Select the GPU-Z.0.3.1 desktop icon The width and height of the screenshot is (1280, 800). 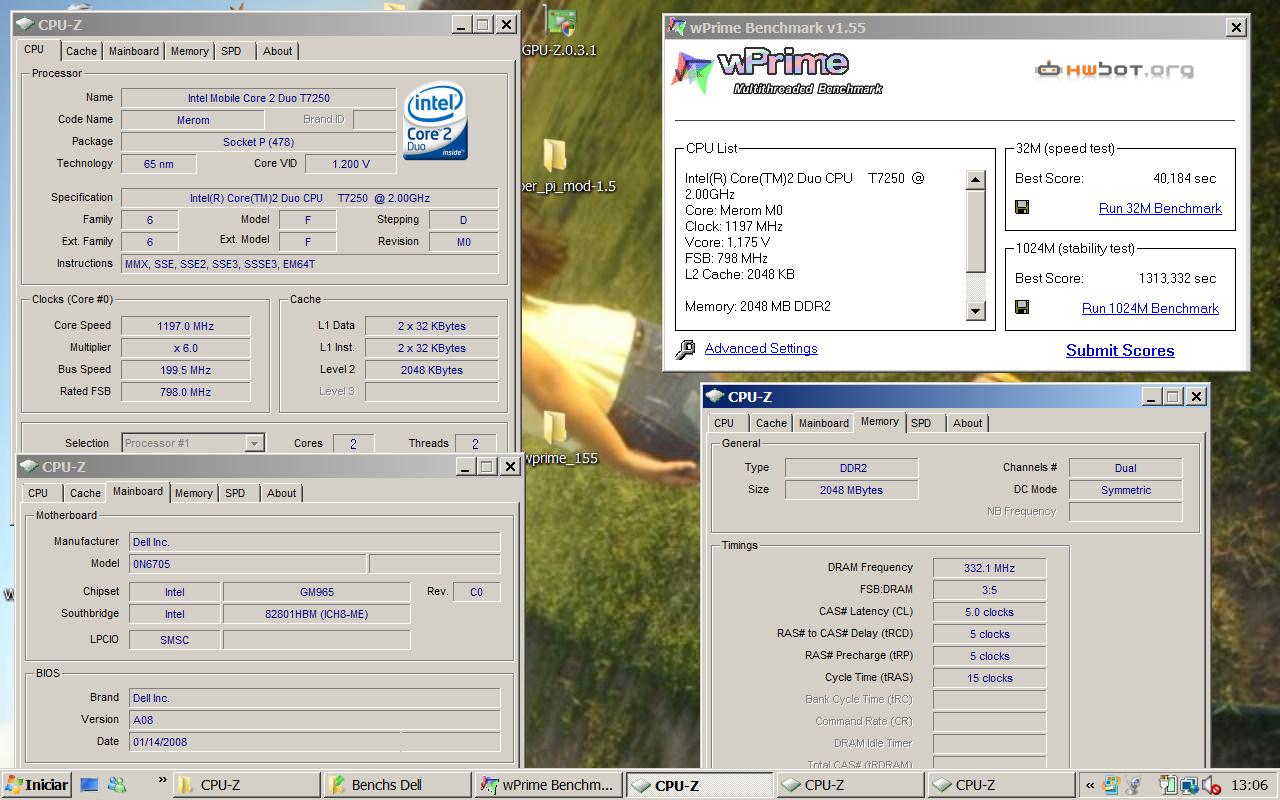560,32
